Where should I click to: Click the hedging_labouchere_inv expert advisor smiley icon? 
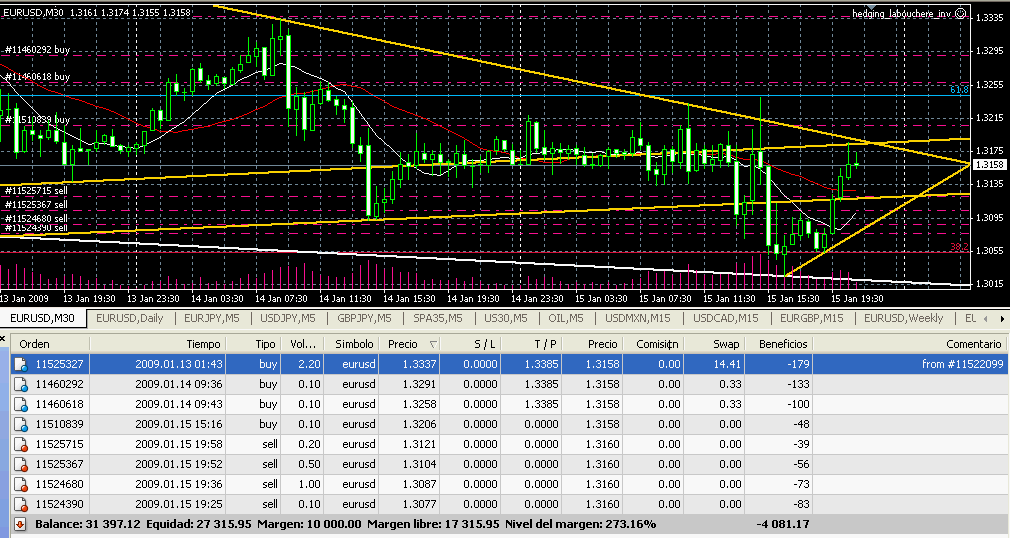[961, 14]
